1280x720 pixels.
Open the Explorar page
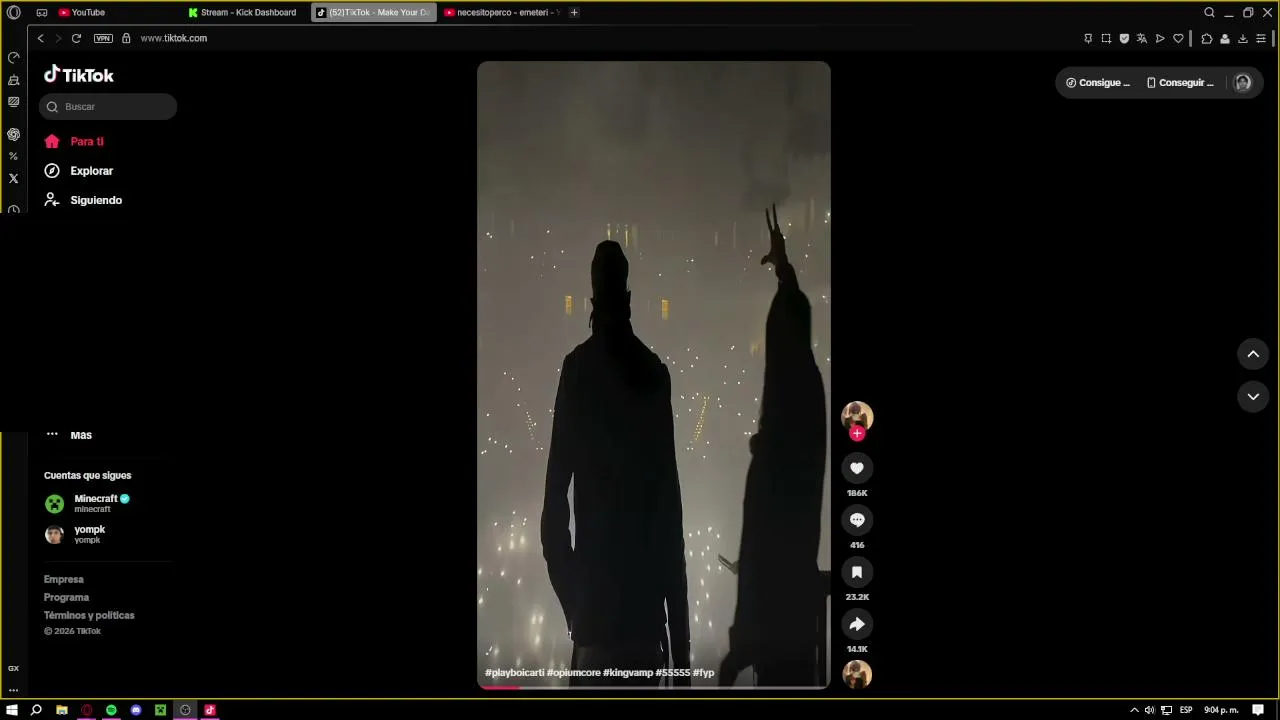[x=79, y=171]
